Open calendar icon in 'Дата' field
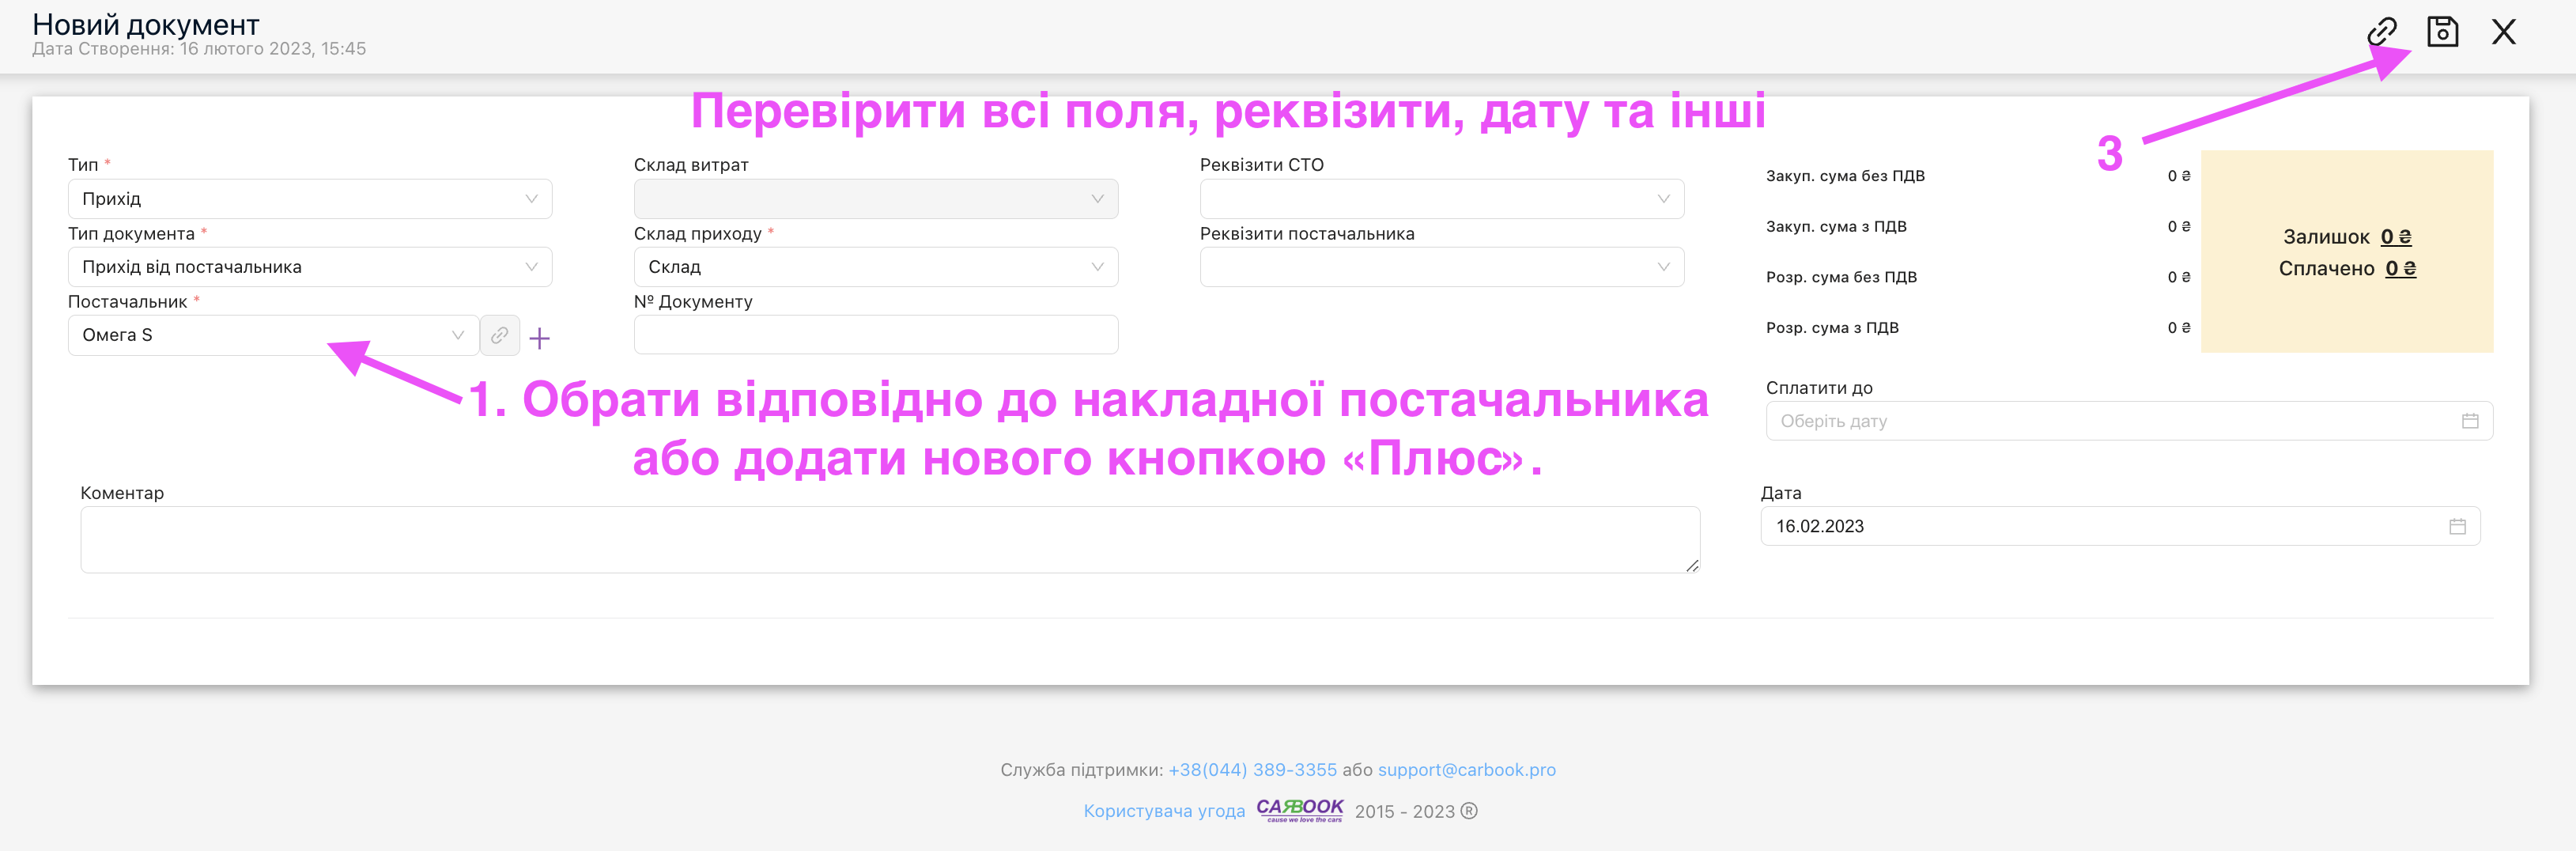The width and height of the screenshot is (2576, 851). (x=2456, y=526)
